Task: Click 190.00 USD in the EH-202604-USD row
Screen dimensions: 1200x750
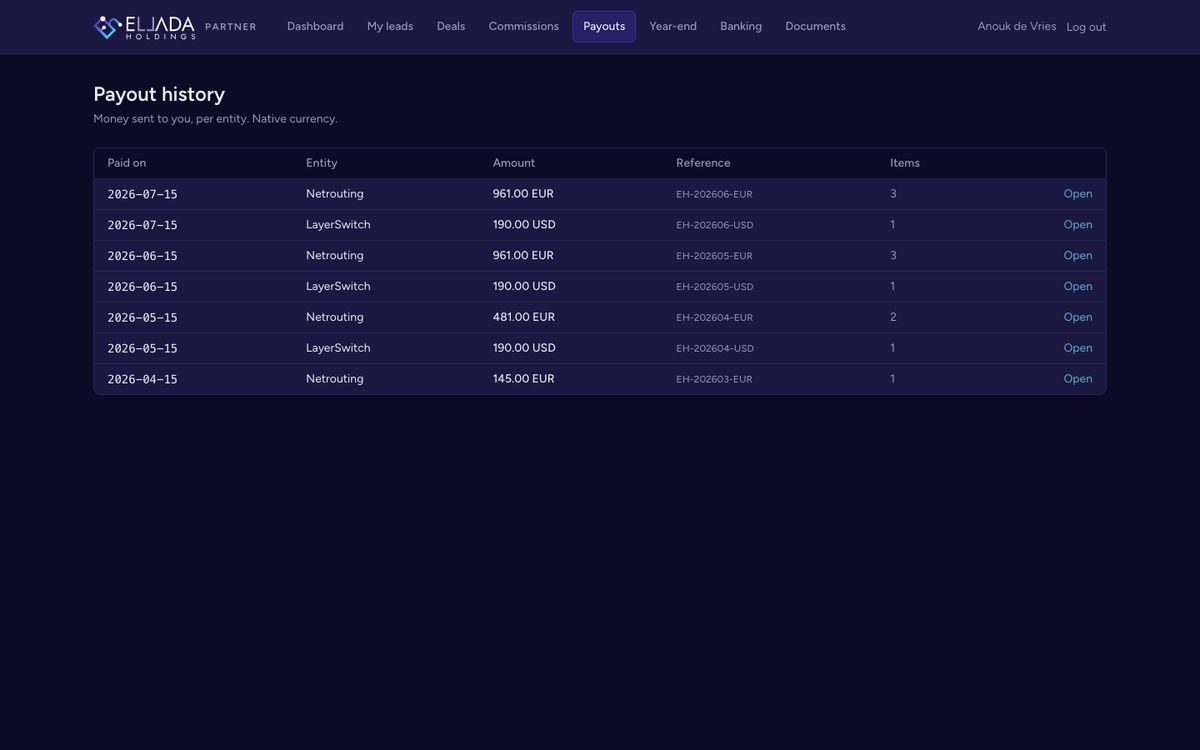Action: pyautogui.click(x=524, y=348)
